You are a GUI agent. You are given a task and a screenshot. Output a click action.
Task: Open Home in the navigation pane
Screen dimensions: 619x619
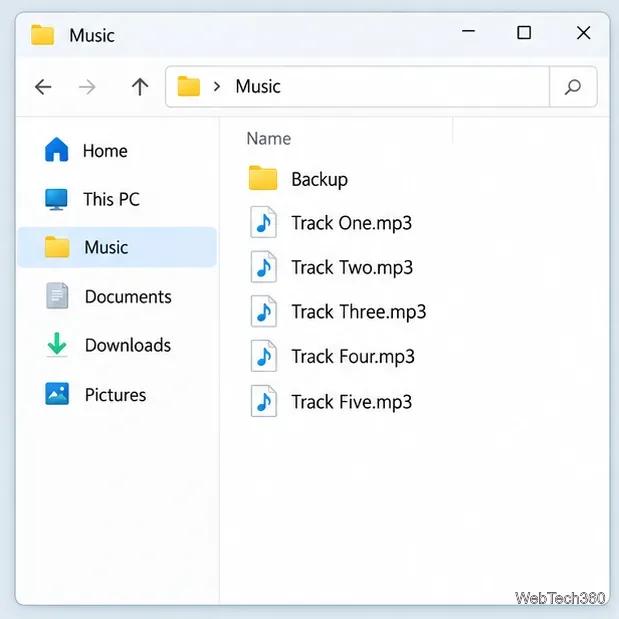(x=105, y=151)
